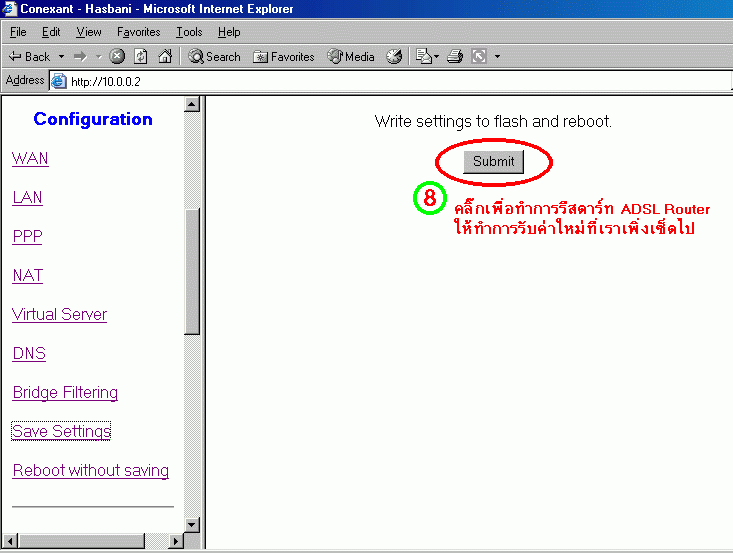
Task: Open the Back history dropdown arrow
Action: pyautogui.click(x=61, y=57)
